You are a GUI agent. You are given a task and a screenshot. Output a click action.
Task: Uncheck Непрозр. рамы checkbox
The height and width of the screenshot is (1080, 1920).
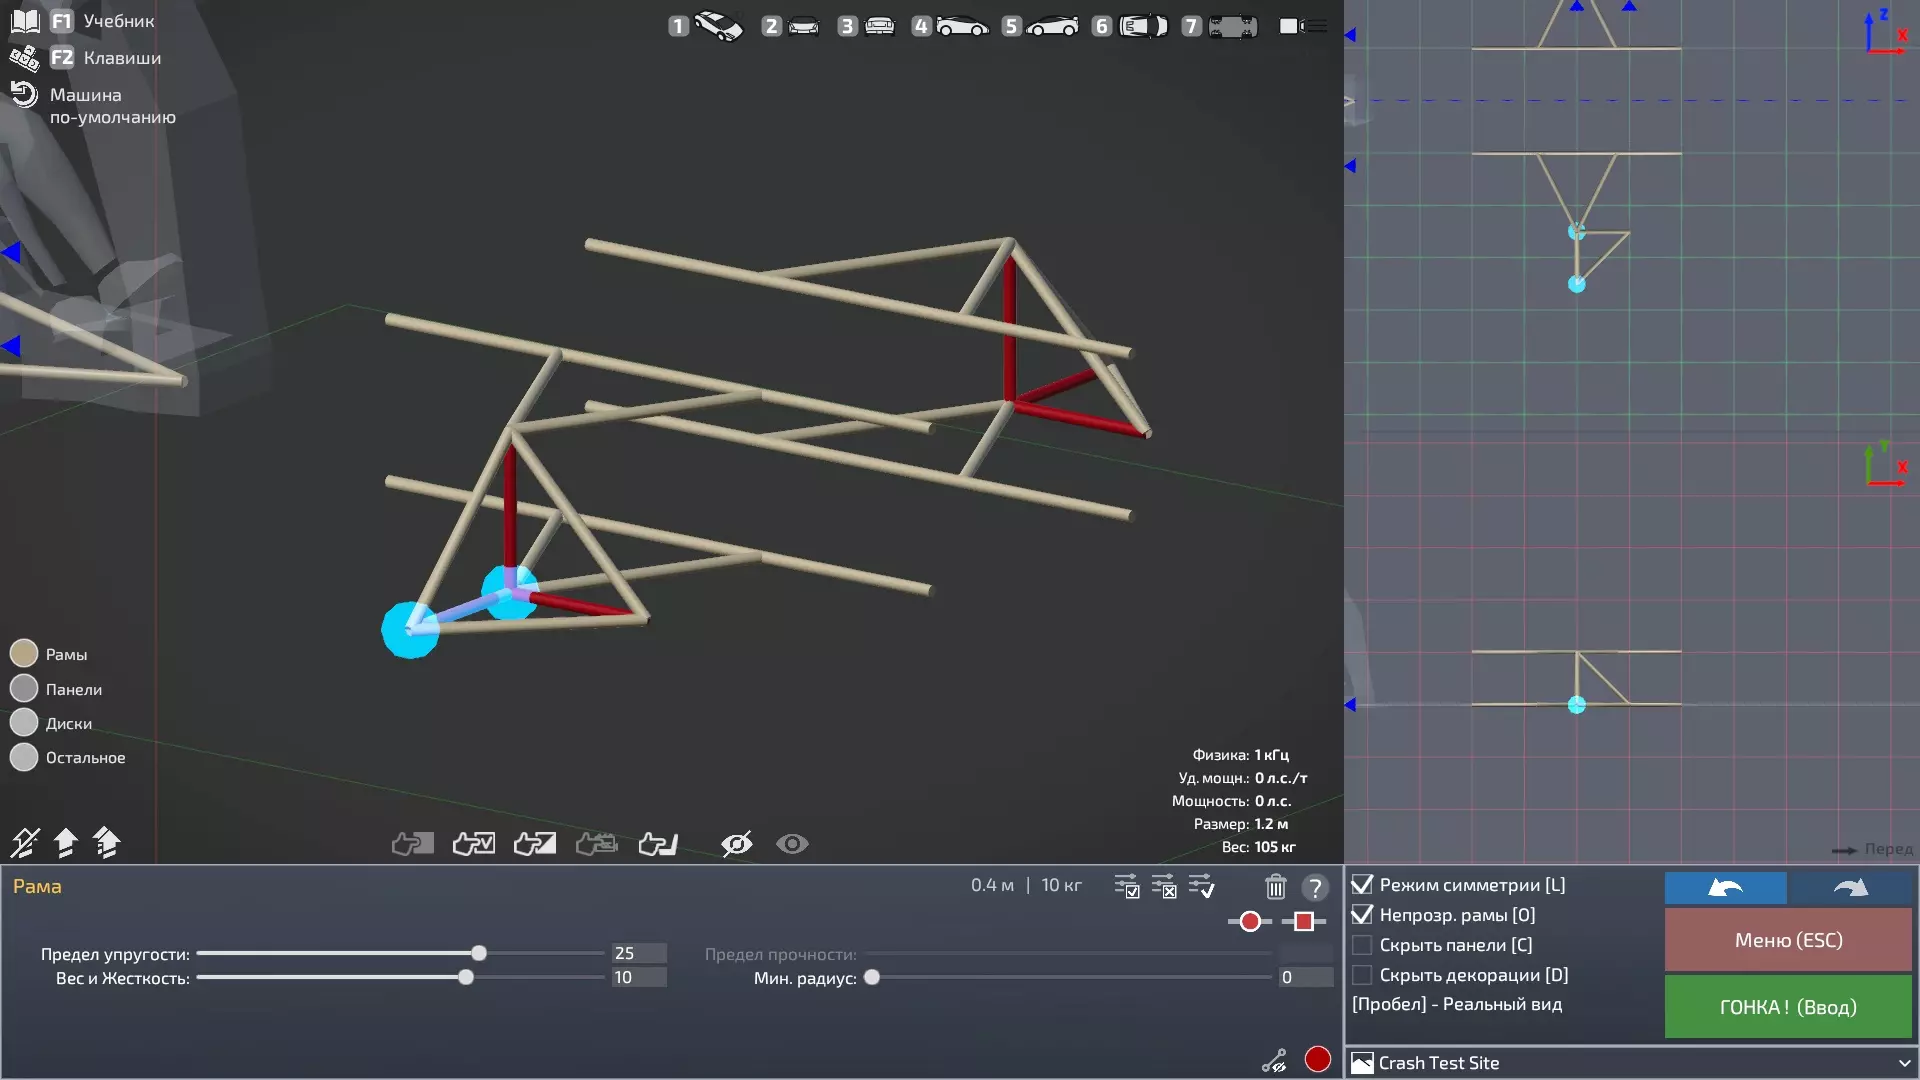coord(1362,915)
